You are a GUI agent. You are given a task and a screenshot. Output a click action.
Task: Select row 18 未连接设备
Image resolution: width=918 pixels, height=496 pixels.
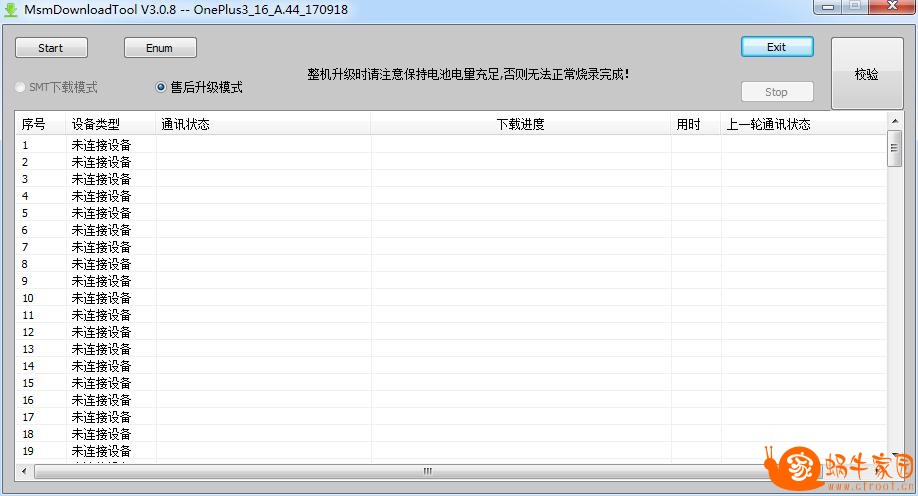451,433
